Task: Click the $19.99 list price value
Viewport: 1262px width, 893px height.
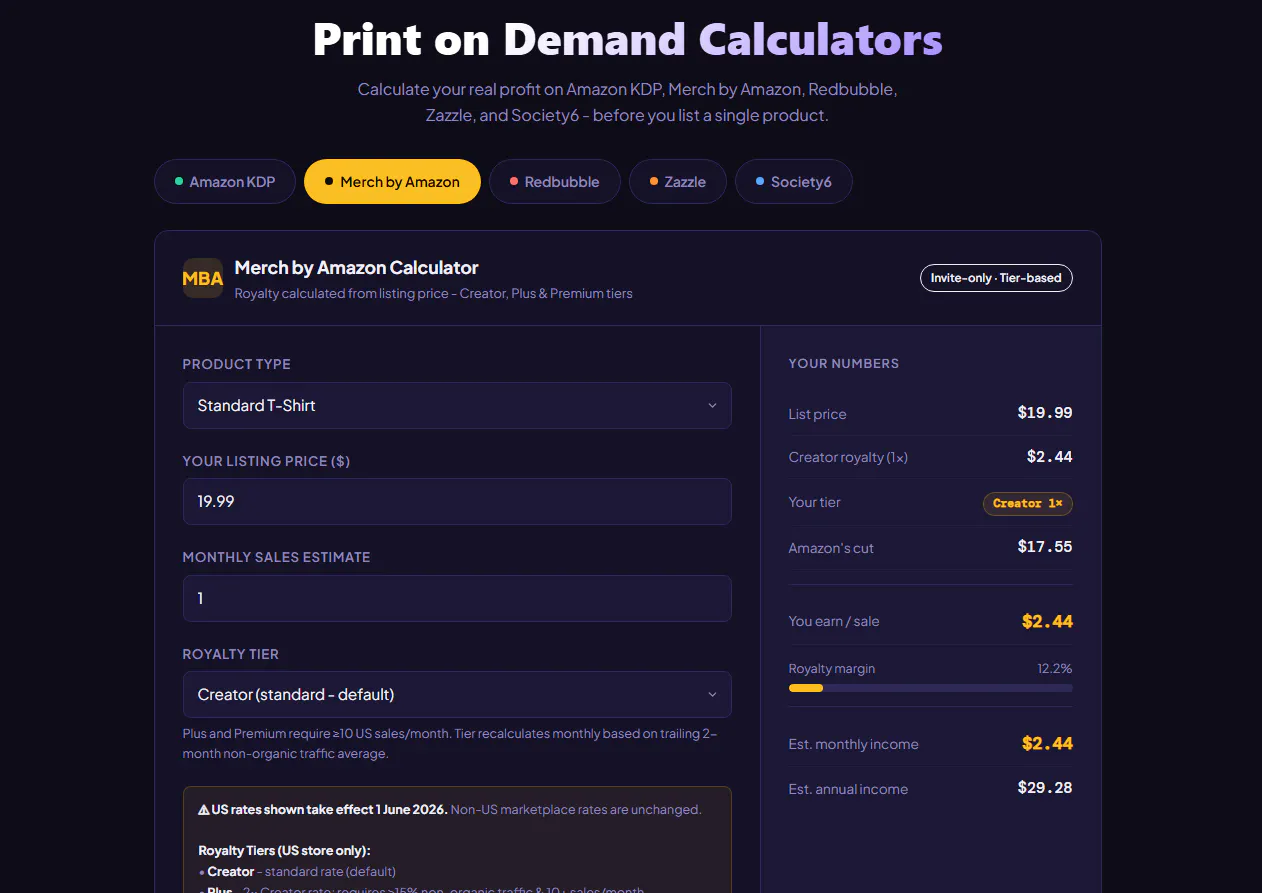Action: point(1045,413)
